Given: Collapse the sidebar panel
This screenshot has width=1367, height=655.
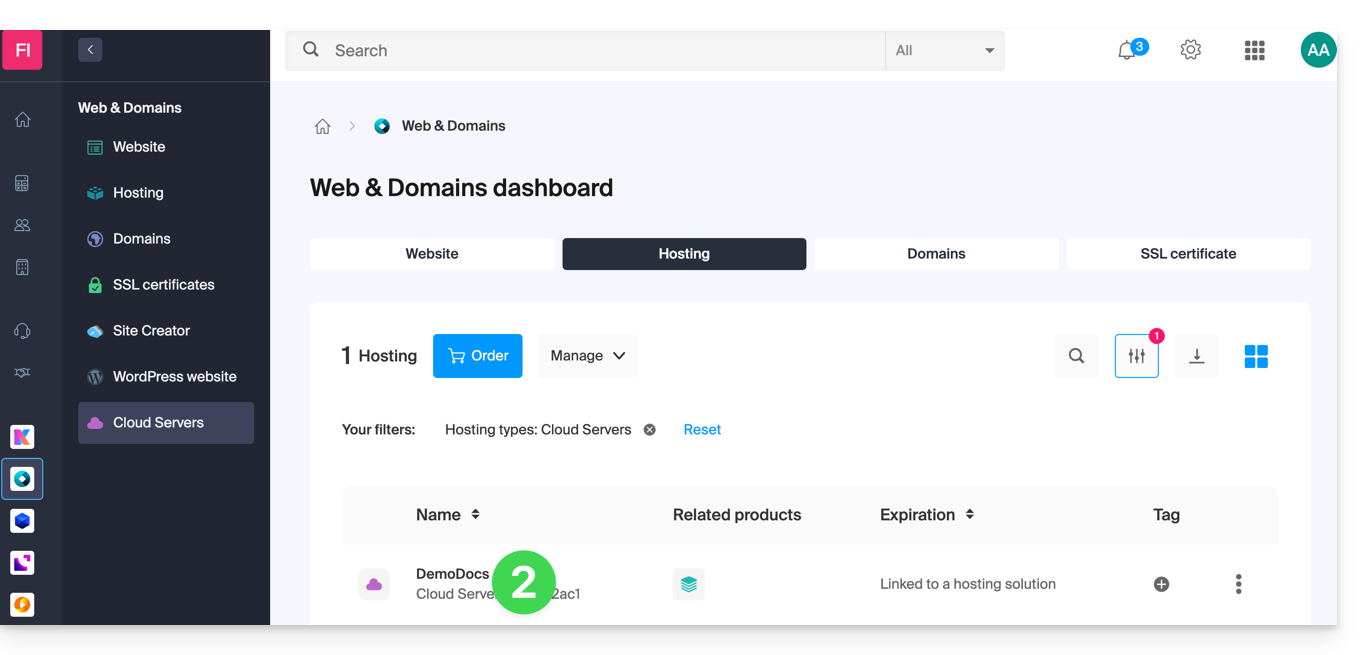Looking at the screenshot, I should pos(90,49).
